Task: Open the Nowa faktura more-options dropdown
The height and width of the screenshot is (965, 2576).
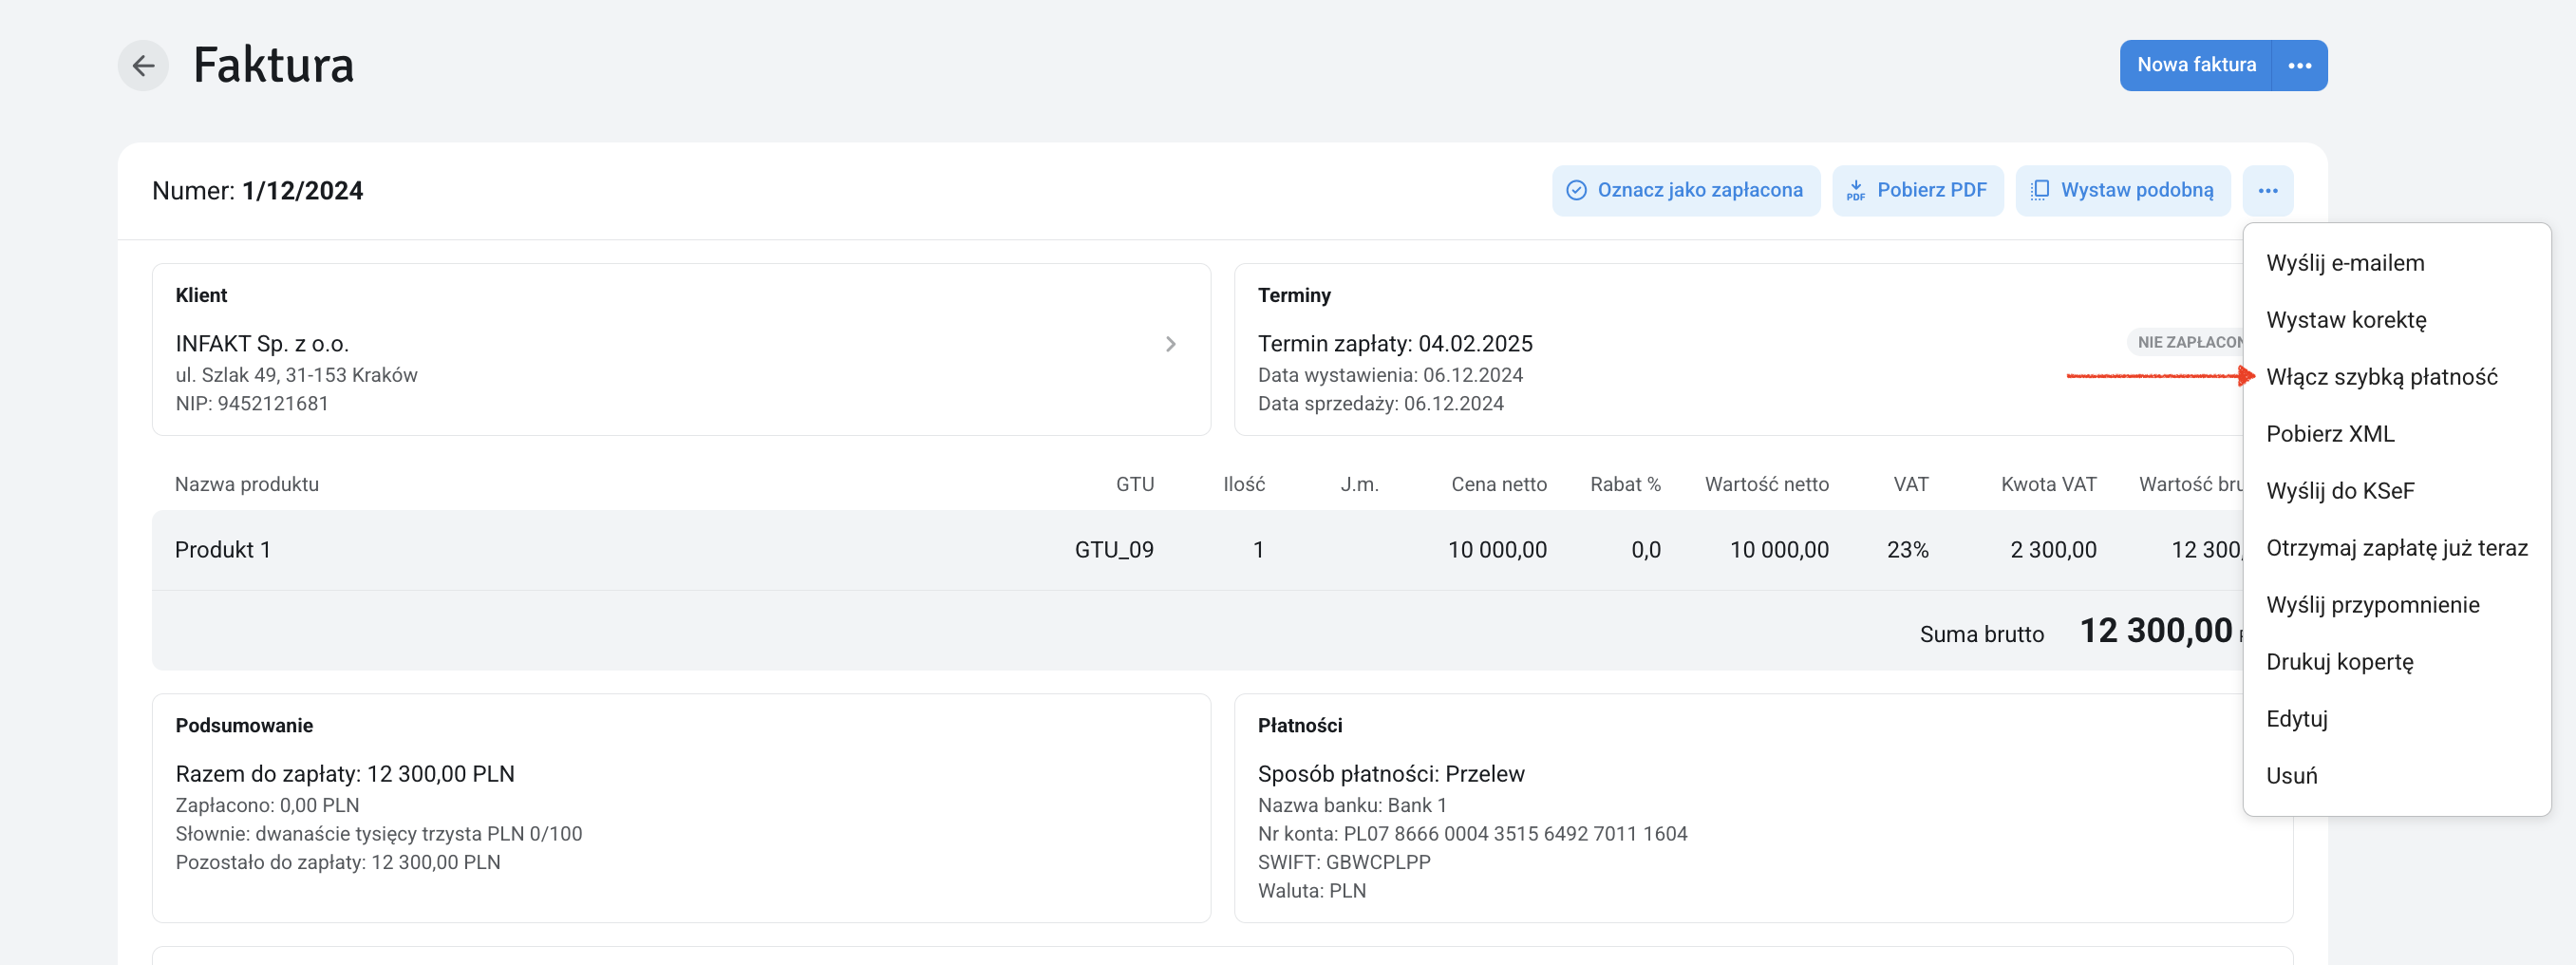Action: click(2300, 65)
